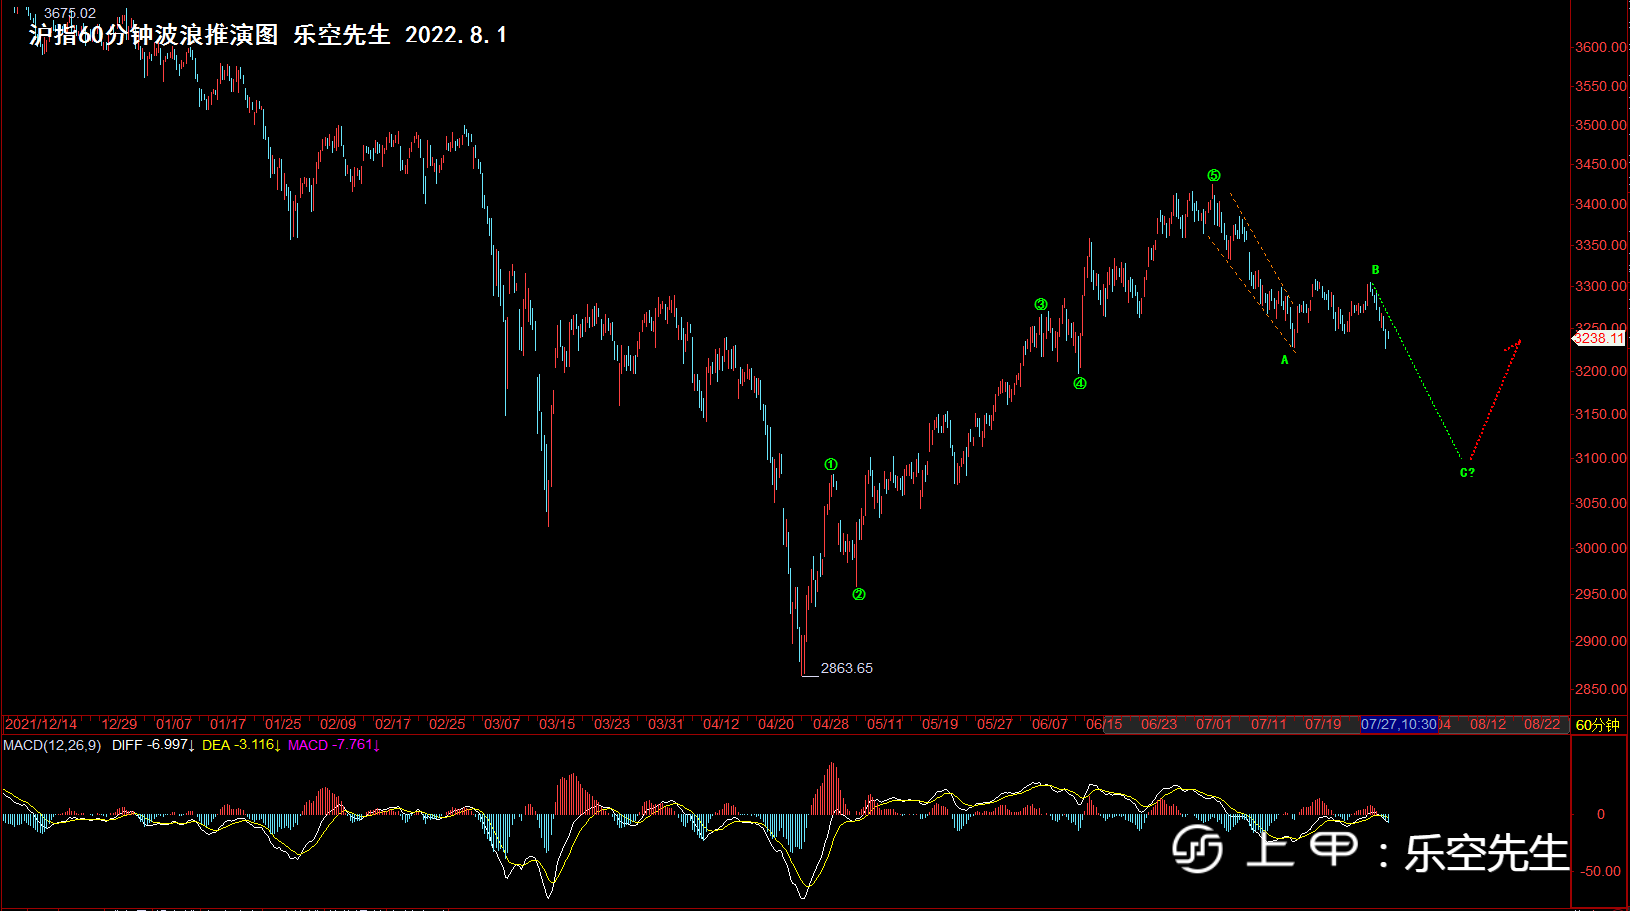Viewport: 1630px width, 911px height.
Task: Select the wave ④ annotation marker
Action: point(1080,383)
